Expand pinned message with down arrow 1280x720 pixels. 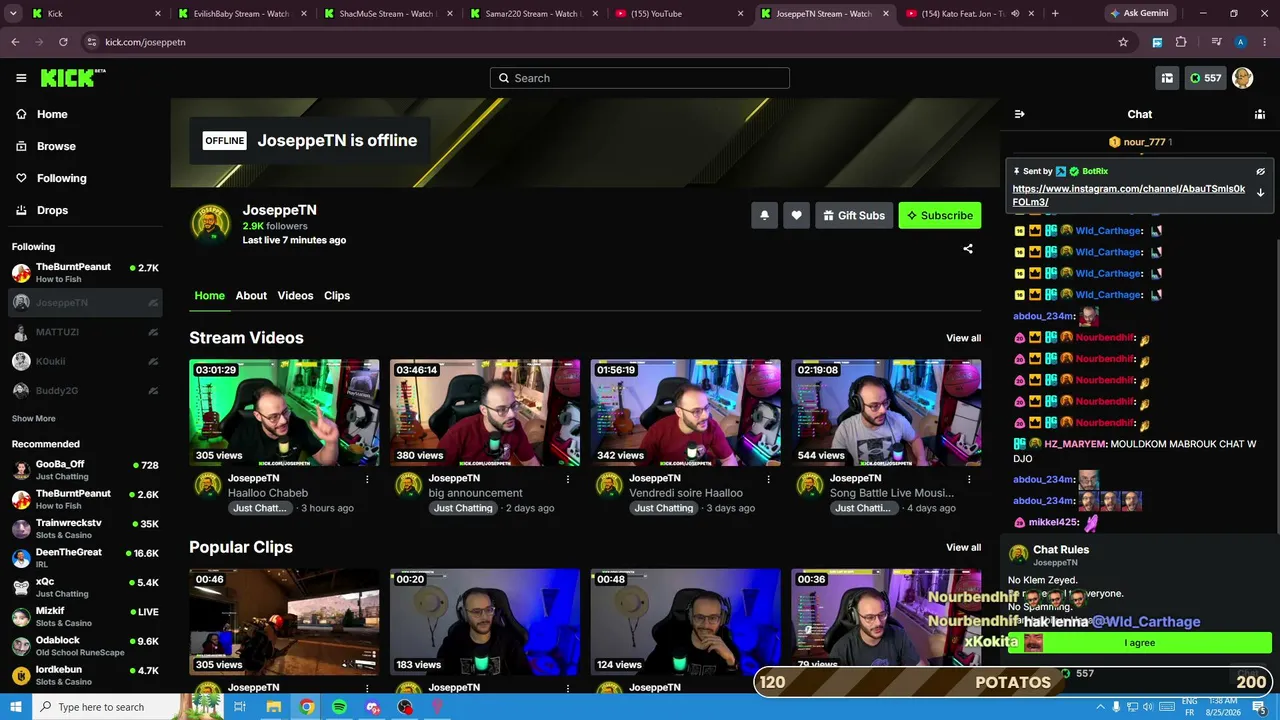tap(1260, 192)
